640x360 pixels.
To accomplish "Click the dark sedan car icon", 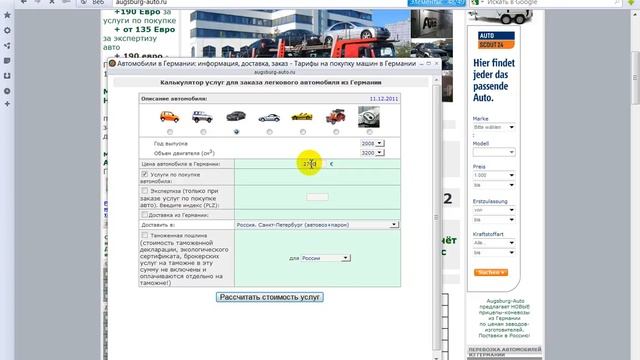I will tap(236, 116).
